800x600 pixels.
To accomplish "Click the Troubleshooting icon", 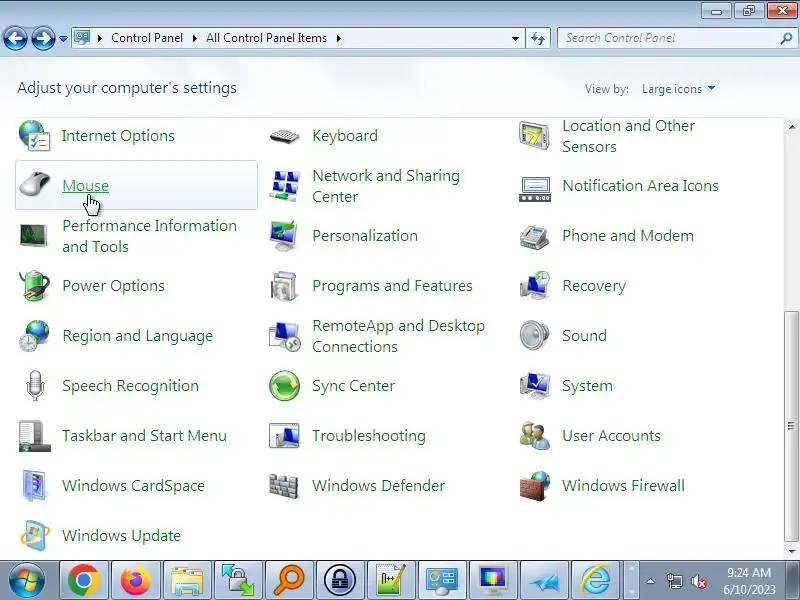I will click(284, 436).
